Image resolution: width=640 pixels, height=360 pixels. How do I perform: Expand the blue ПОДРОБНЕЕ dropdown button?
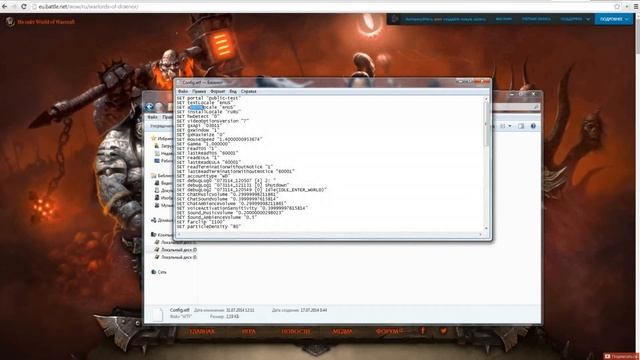click(613, 19)
